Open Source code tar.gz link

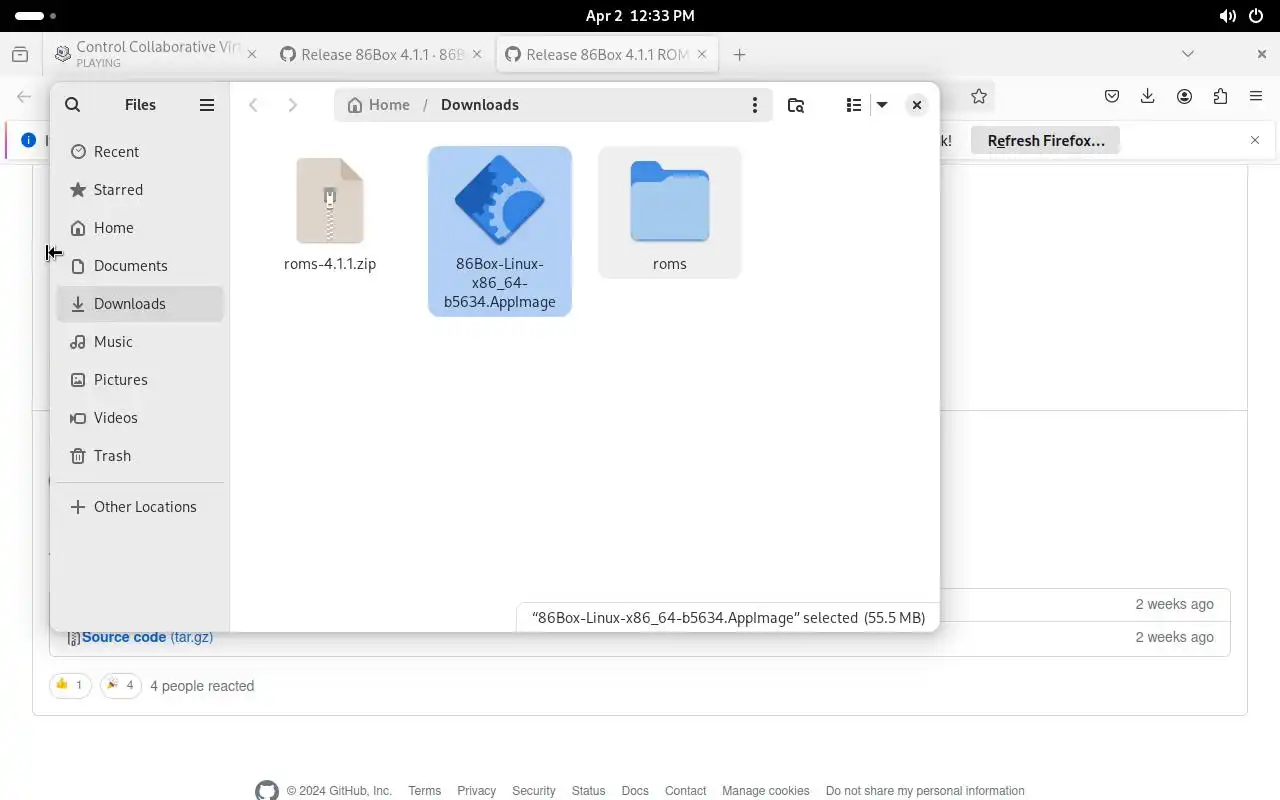(x=147, y=637)
